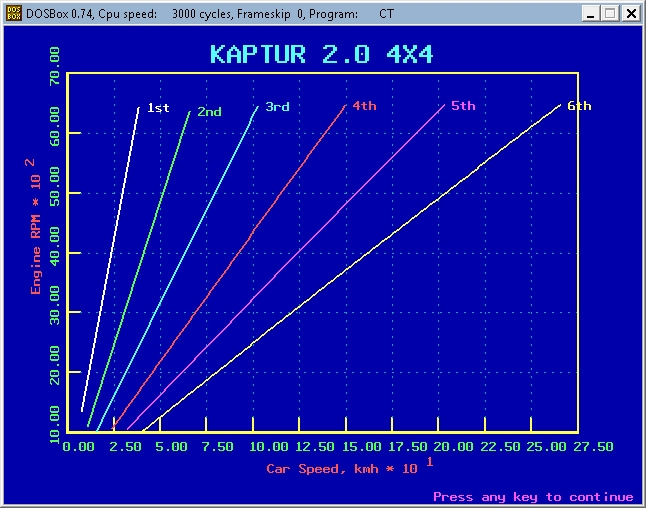Click the 0.00 x-axis value
Image resolution: width=646 pixels, height=508 pixels.
pyautogui.click(x=78, y=447)
